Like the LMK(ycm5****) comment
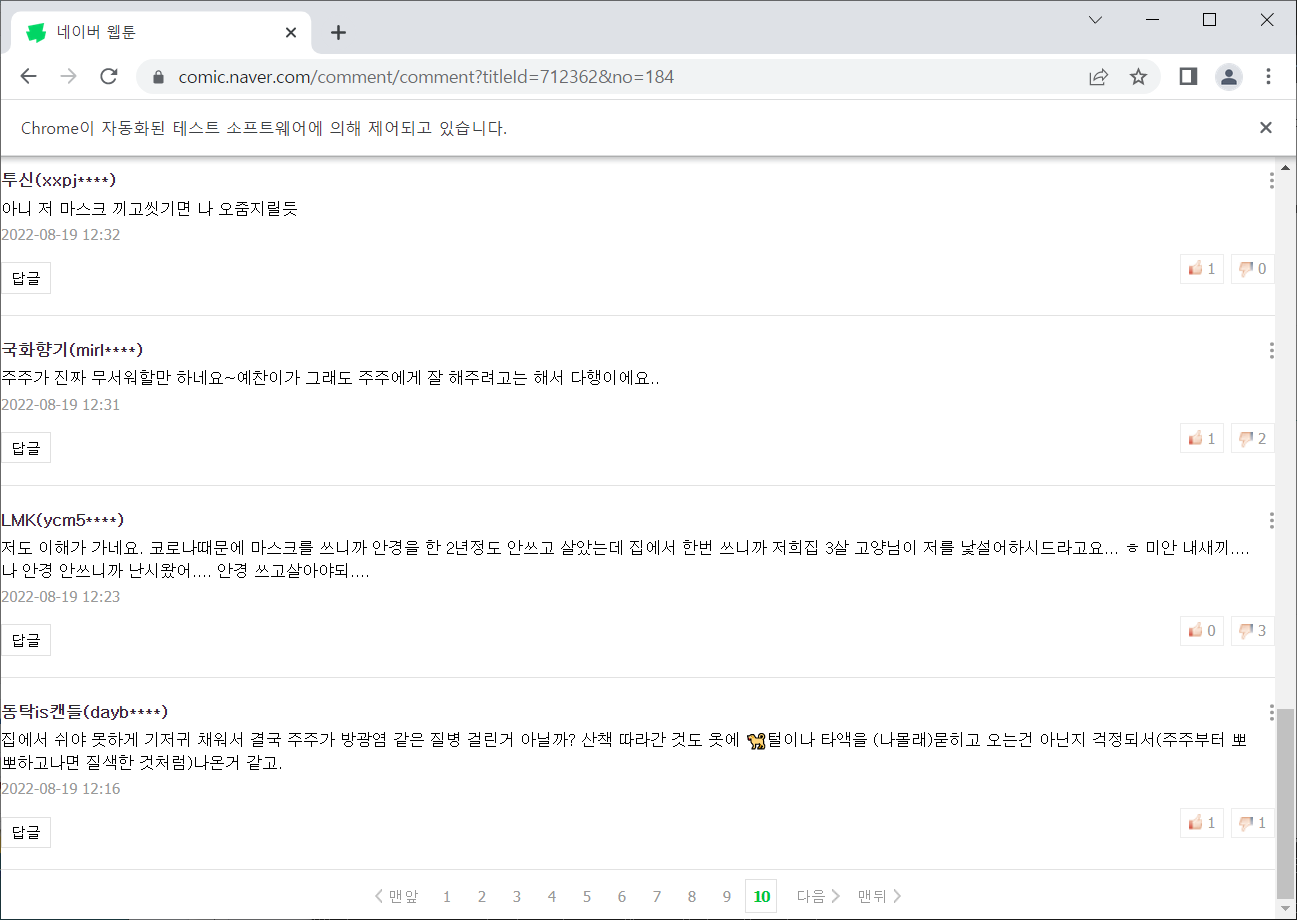This screenshot has width=1297, height=920. click(x=1202, y=630)
